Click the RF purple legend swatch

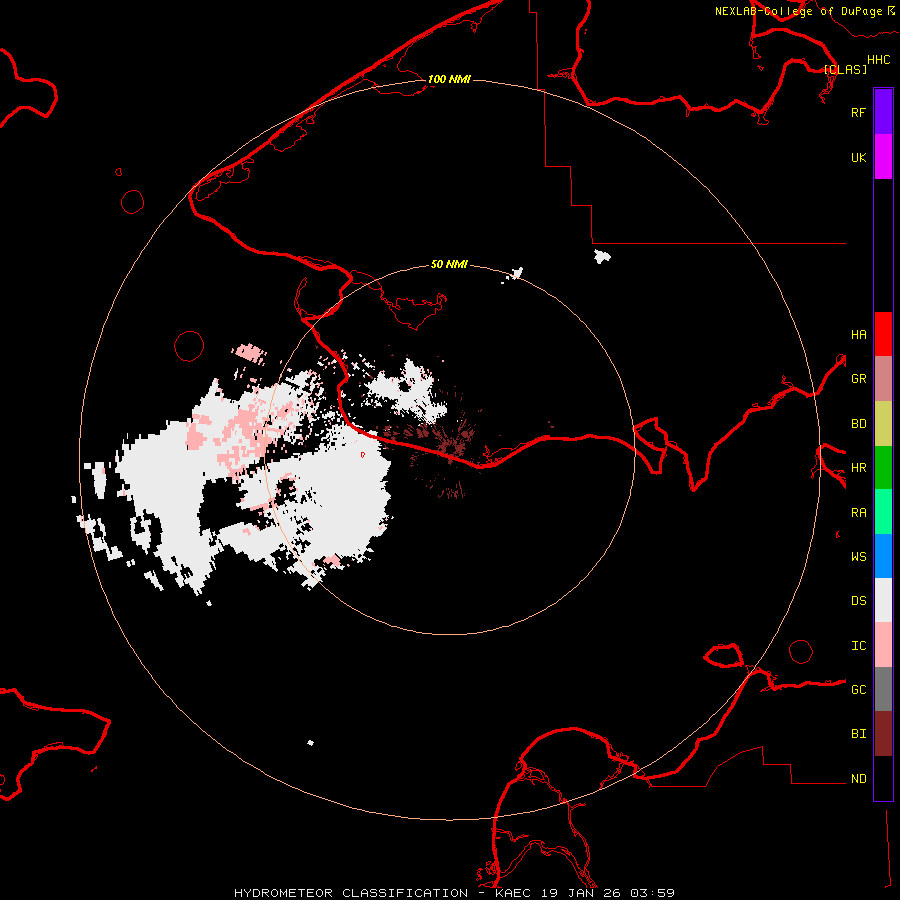coord(883,111)
